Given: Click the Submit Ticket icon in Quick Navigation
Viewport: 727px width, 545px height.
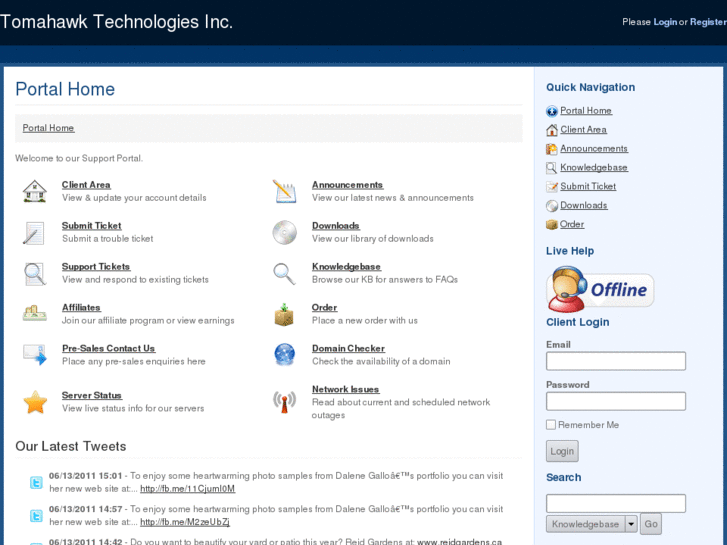Looking at the screenshot, I should (x=552, y=187).
